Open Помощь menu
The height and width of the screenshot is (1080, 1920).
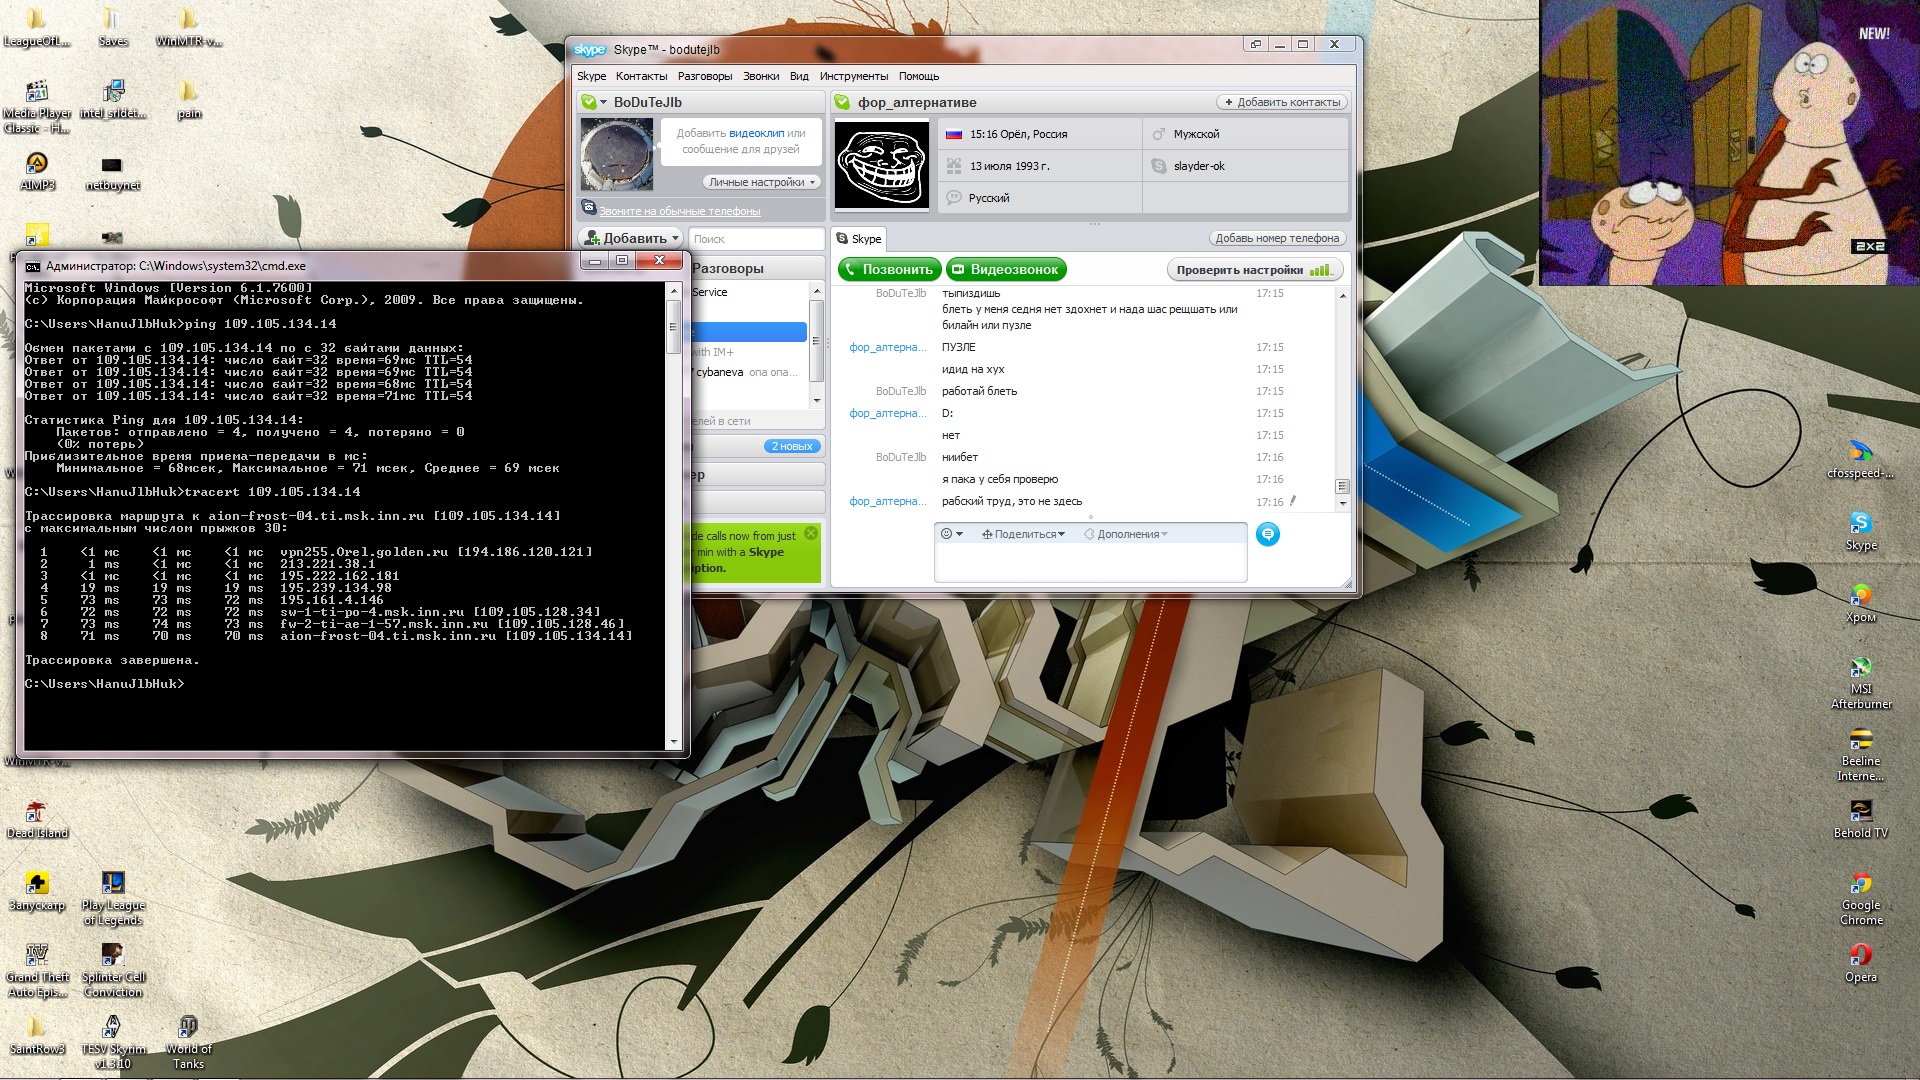click(918, 76)
